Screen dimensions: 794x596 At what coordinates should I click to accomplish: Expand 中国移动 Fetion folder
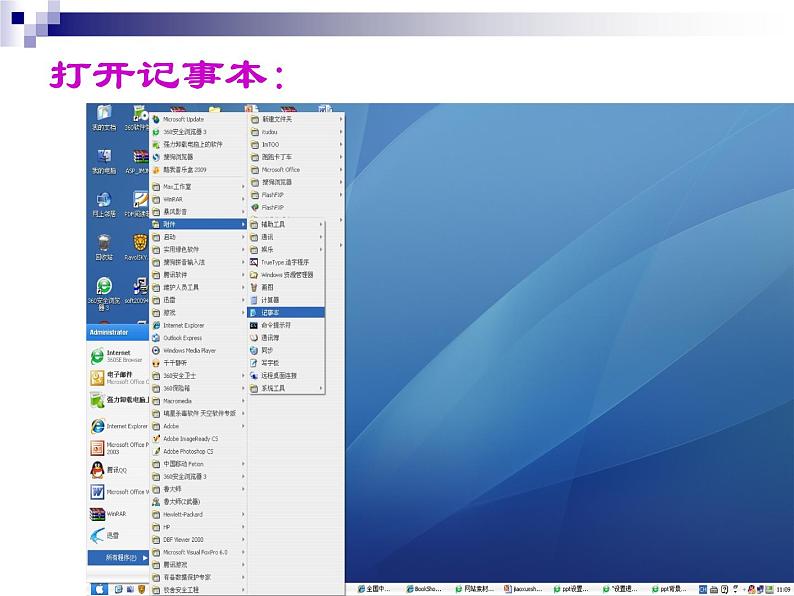coord(198,464)
